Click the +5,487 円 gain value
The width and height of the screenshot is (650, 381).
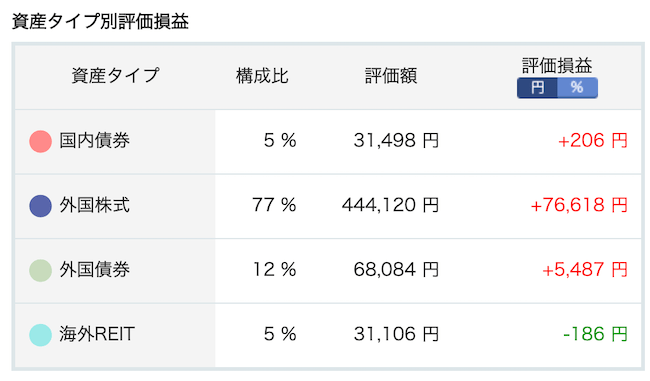coord(585,270)
